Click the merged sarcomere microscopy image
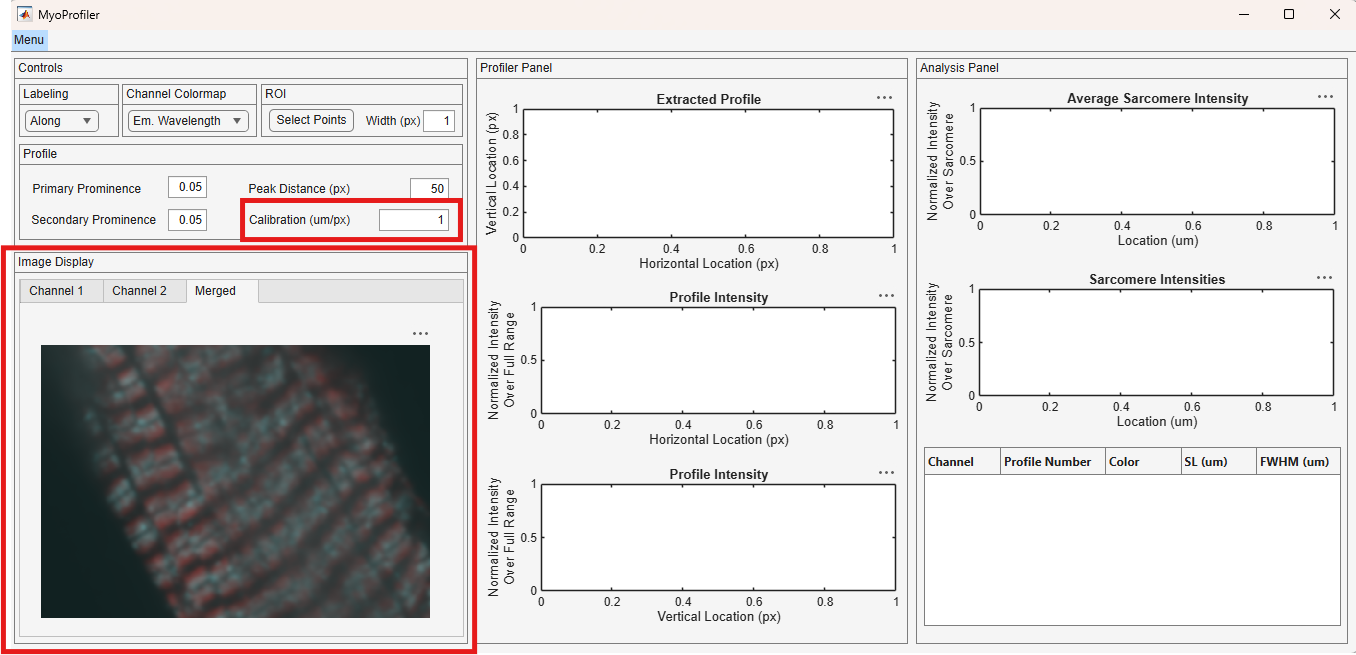The height and width of the screenshot is (655, 1356). [235, 481]
